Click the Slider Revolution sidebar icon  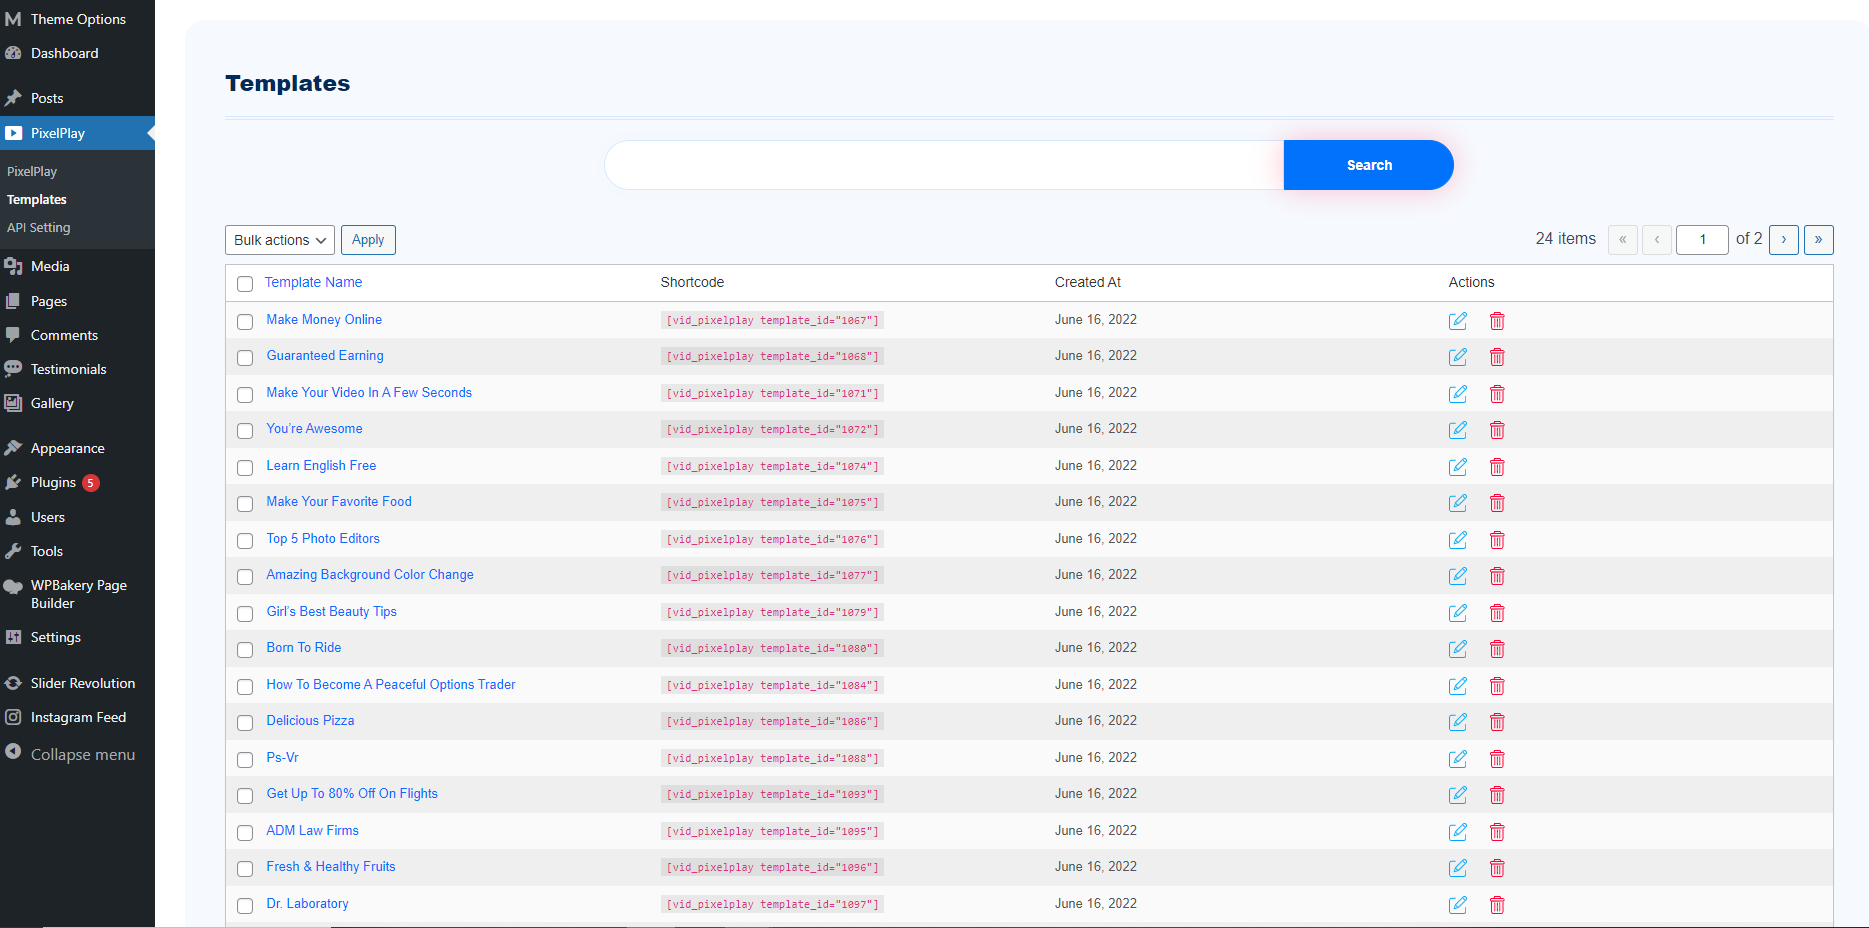click(x=13, y=683)
